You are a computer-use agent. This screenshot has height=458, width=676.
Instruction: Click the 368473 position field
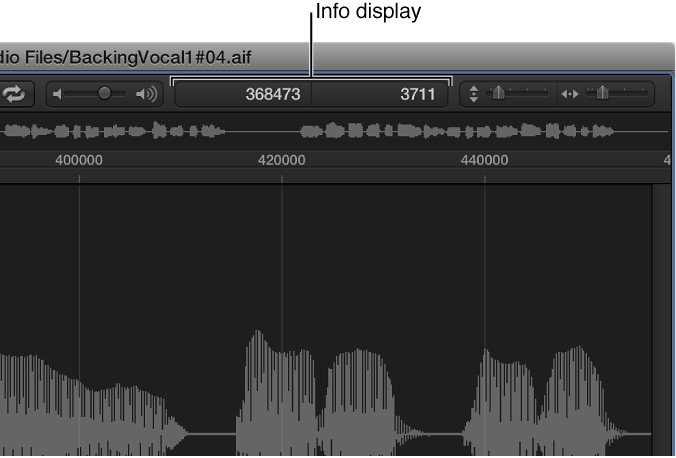pyautogui.click(x=243, y=94)
